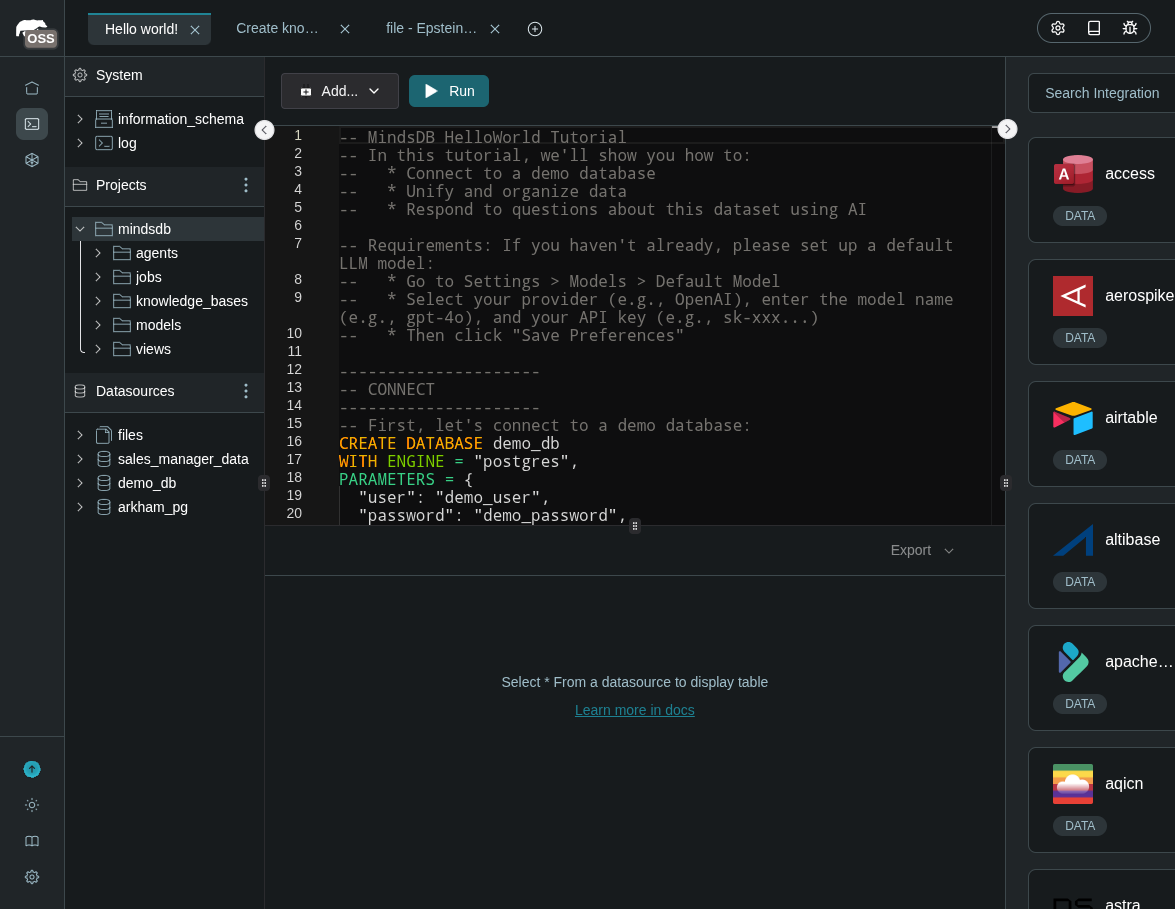Click the bug report icon

point(1130,28)
